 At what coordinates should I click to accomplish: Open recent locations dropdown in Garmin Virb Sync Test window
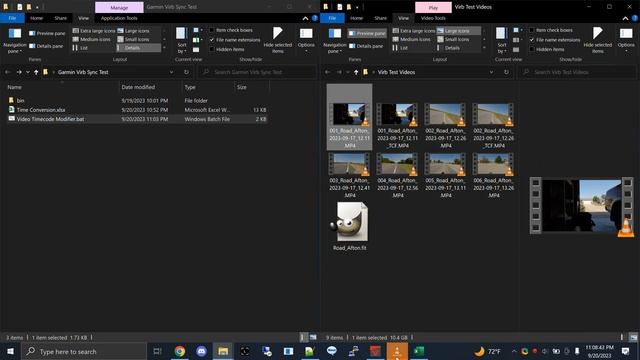coord(28,72)
